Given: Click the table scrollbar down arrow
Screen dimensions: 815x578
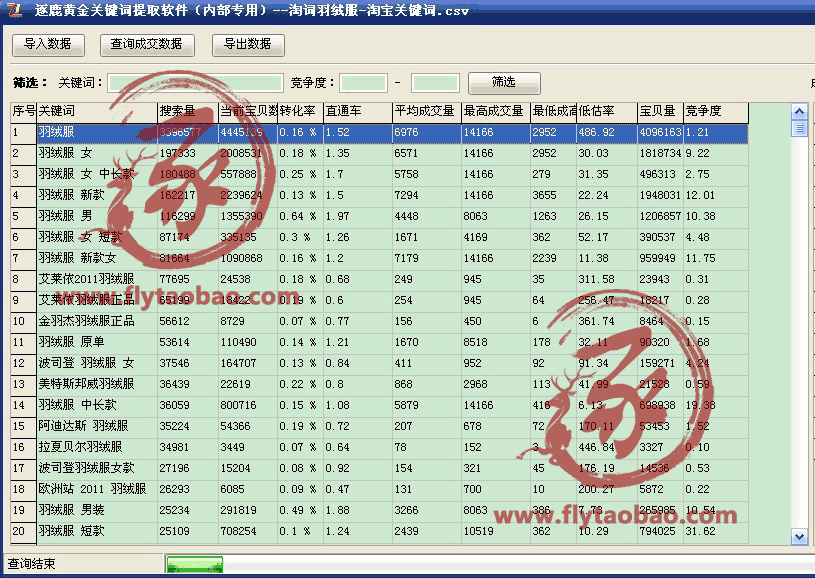Looking at the screenshot, I should click(x=799, y=536).
